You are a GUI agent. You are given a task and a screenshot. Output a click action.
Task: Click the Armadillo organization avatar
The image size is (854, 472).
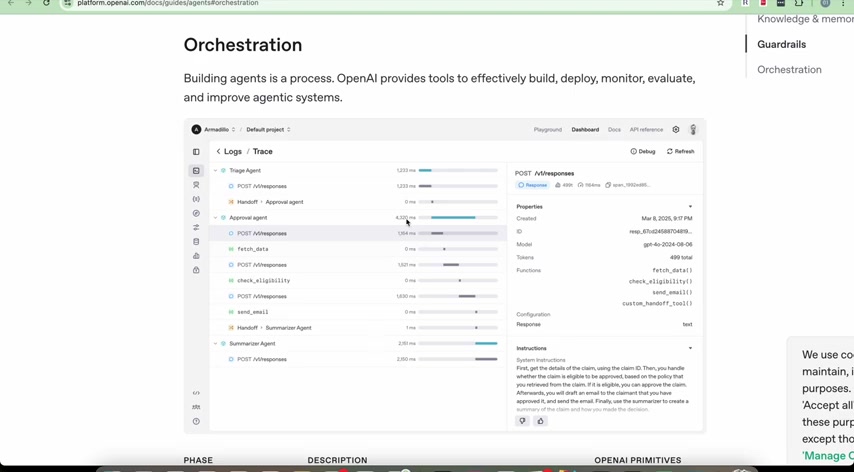point(196,130)
